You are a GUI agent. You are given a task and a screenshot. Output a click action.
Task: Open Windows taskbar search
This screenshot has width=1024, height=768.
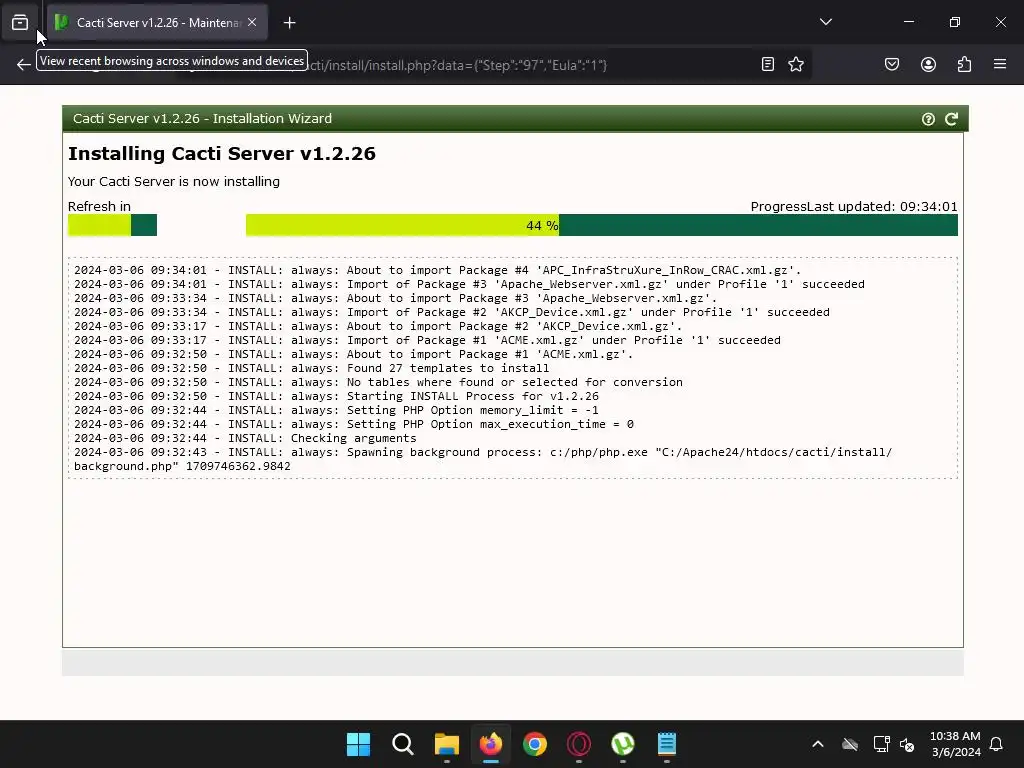402,744
